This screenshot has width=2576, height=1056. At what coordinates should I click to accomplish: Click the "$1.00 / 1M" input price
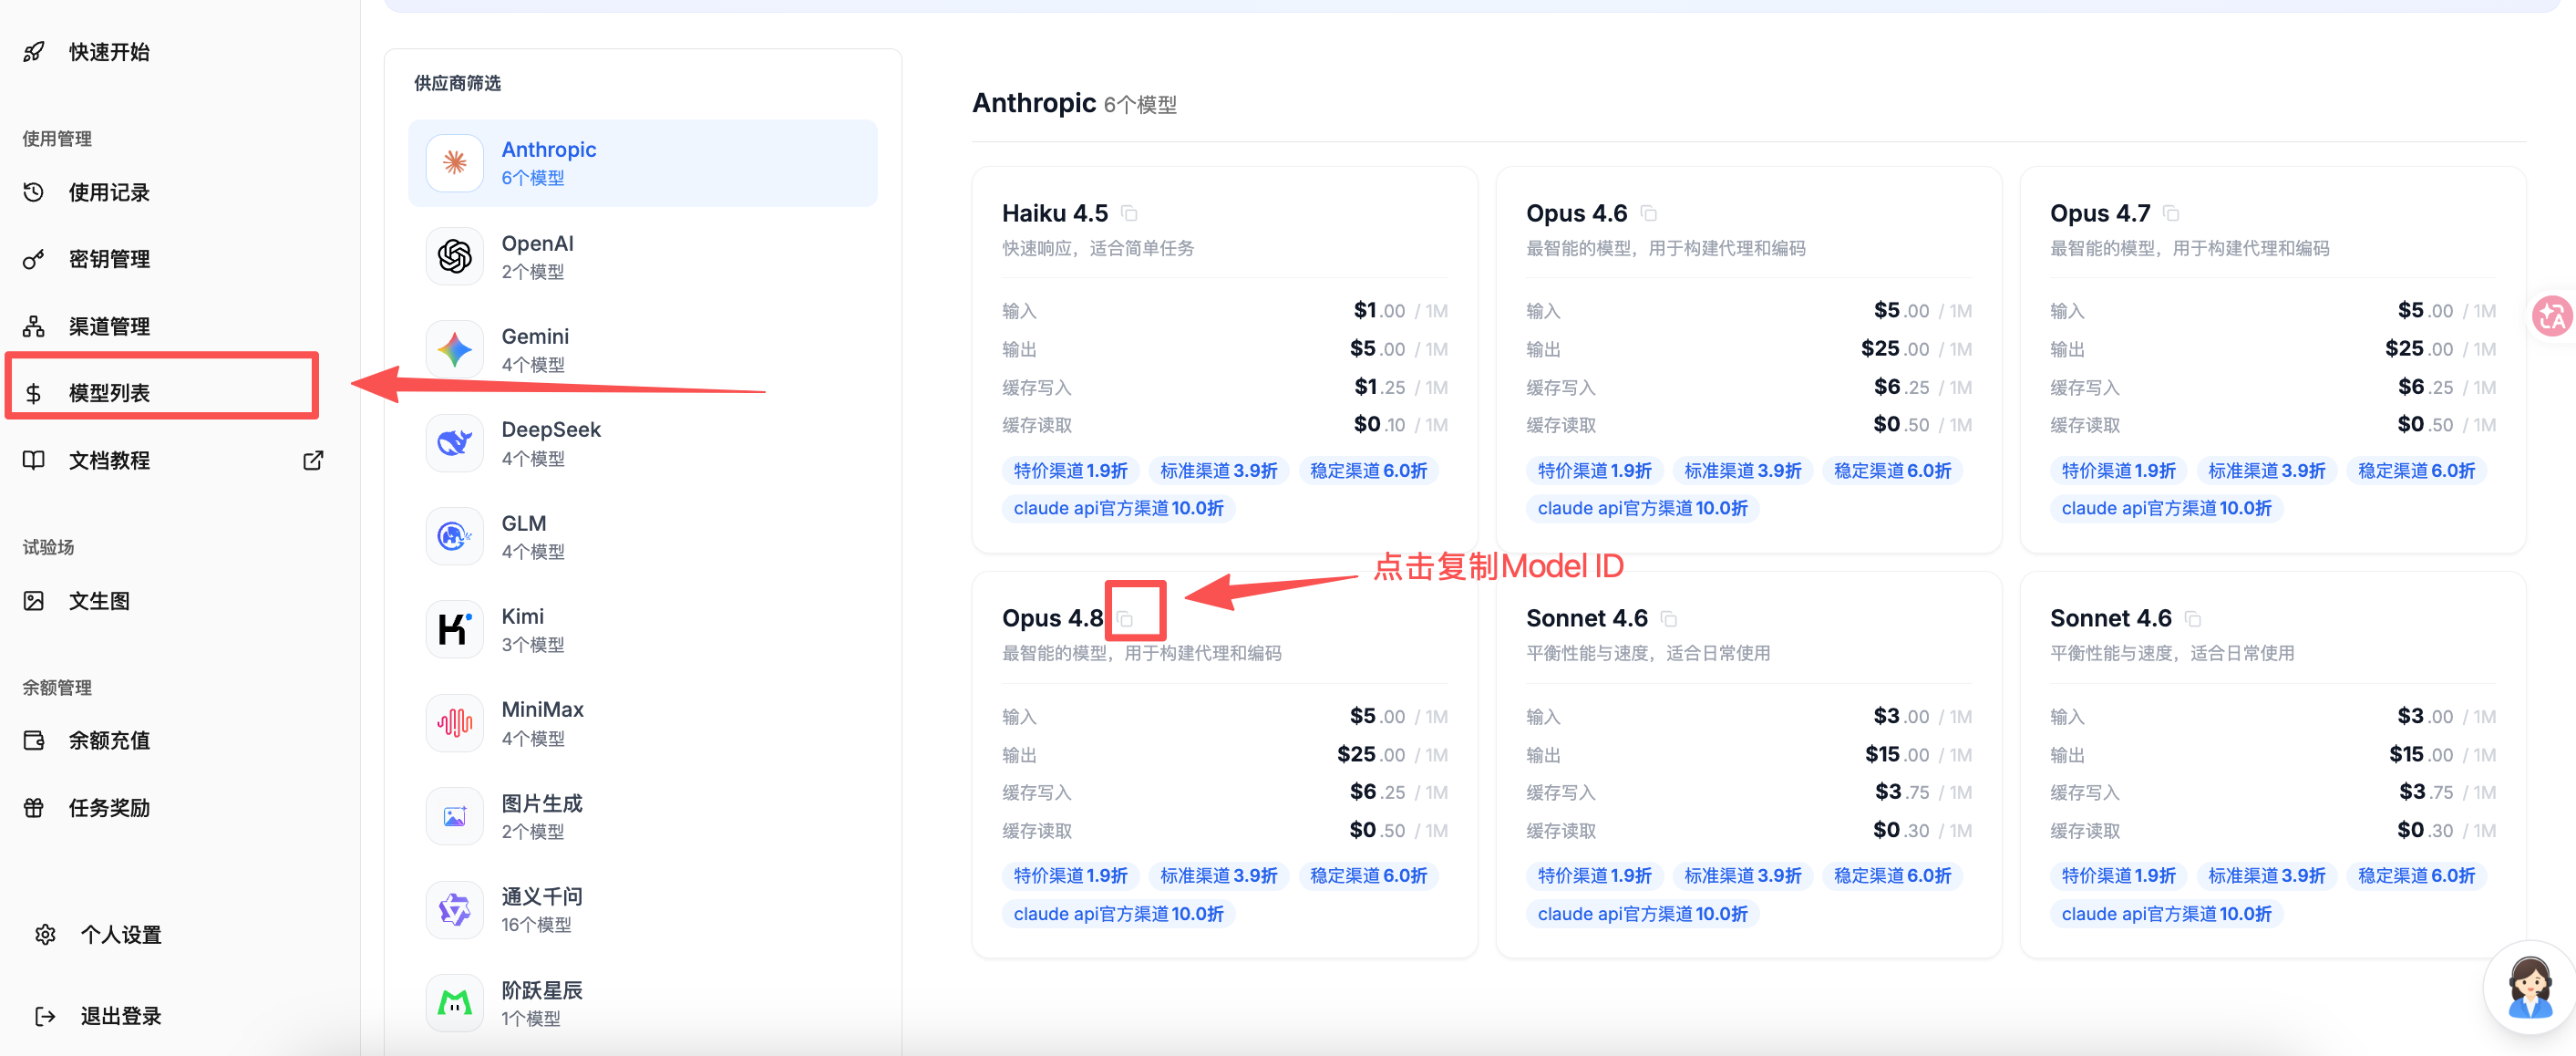[1400, 310]
